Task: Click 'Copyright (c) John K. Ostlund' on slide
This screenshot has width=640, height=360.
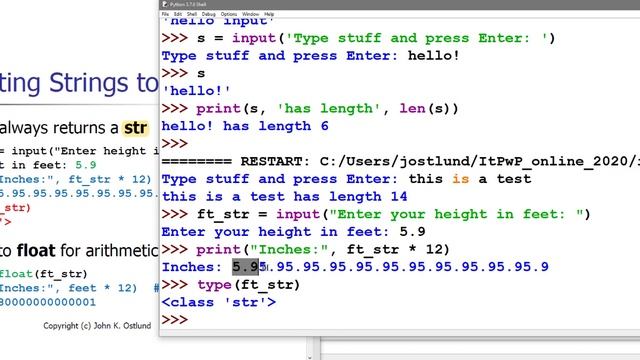Action: tap(97, 326)
